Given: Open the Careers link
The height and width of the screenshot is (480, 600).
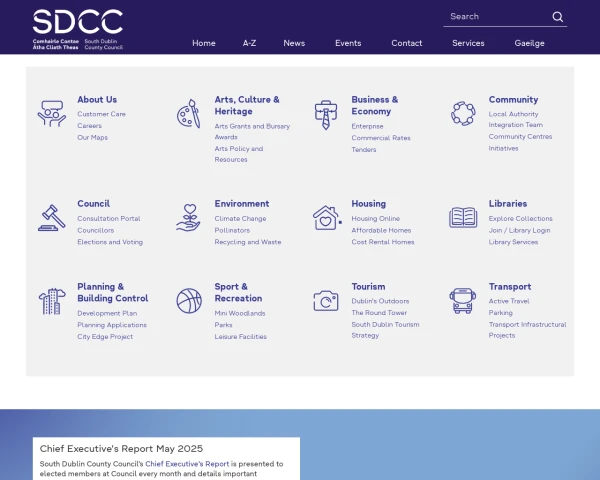Looking at the screenshot, I should [x=89, y=126].
